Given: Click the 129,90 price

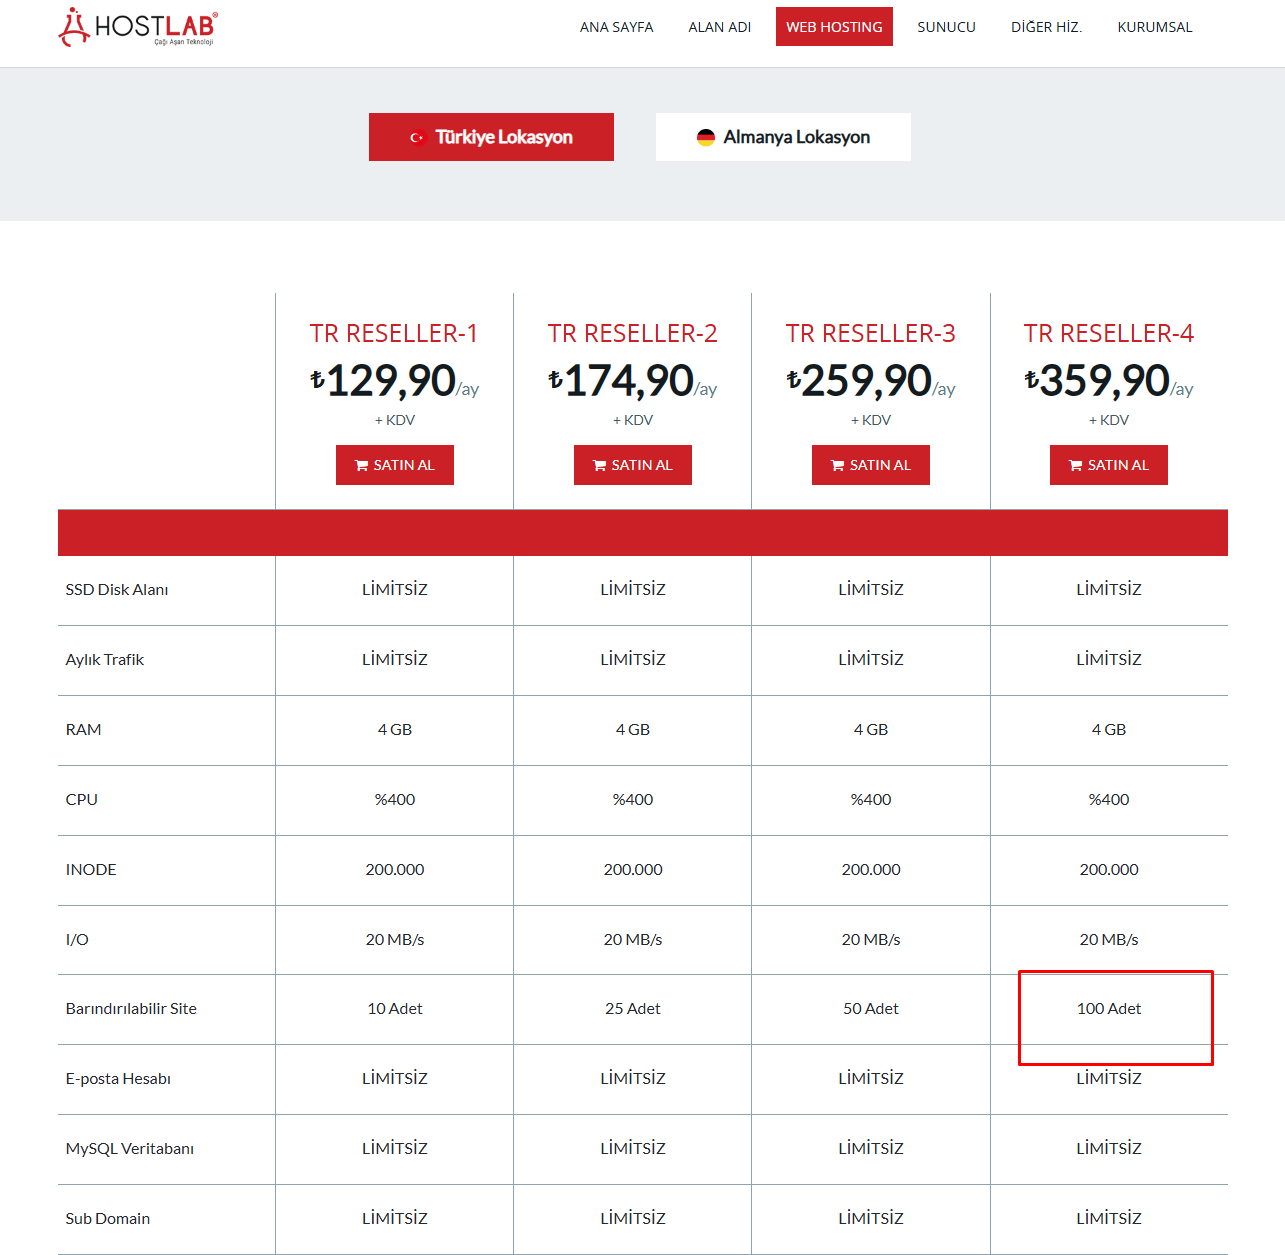Looking at the screenshot, I should [391, 380].
